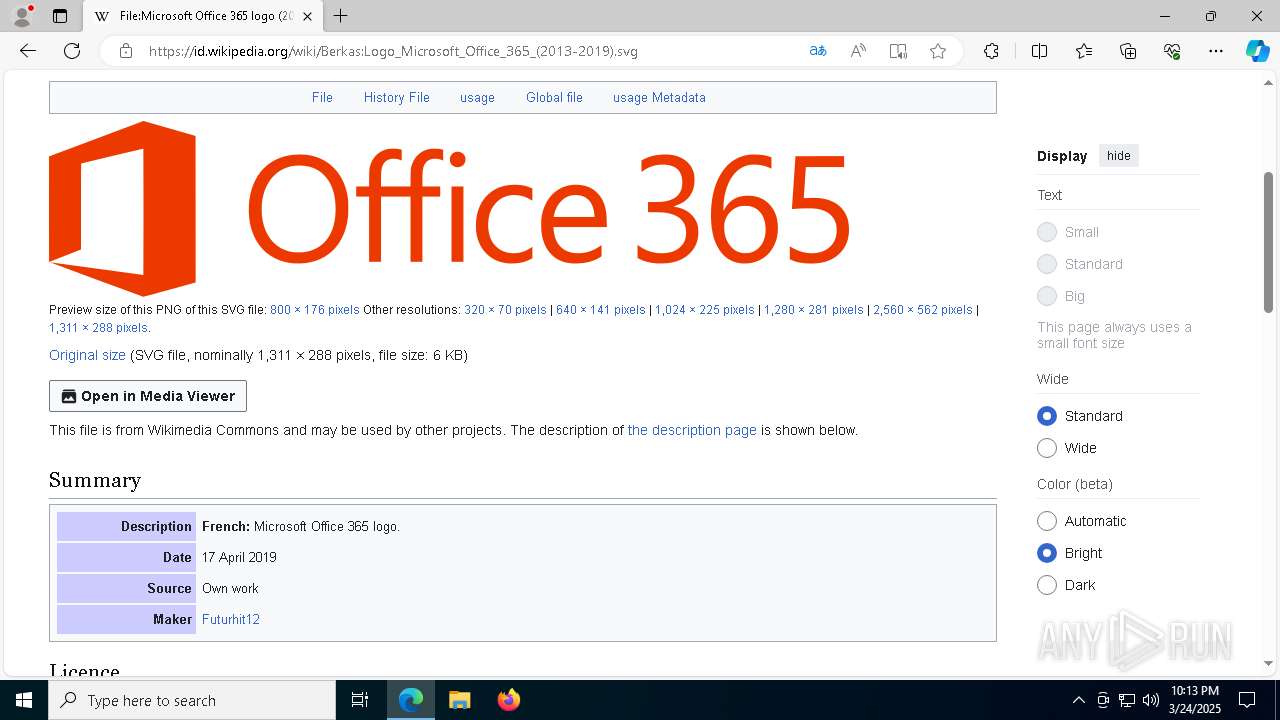Click the Office 365 logo image
Image resolution: width=1280 pixels, height=720 pixels.
(x=449, y=208)
